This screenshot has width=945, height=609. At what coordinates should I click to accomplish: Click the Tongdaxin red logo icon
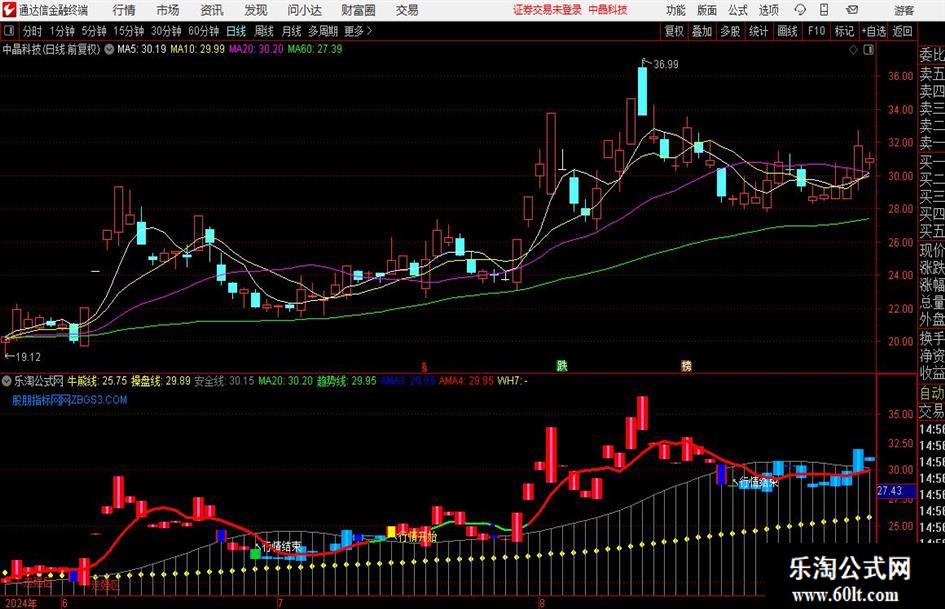point(8,10)
